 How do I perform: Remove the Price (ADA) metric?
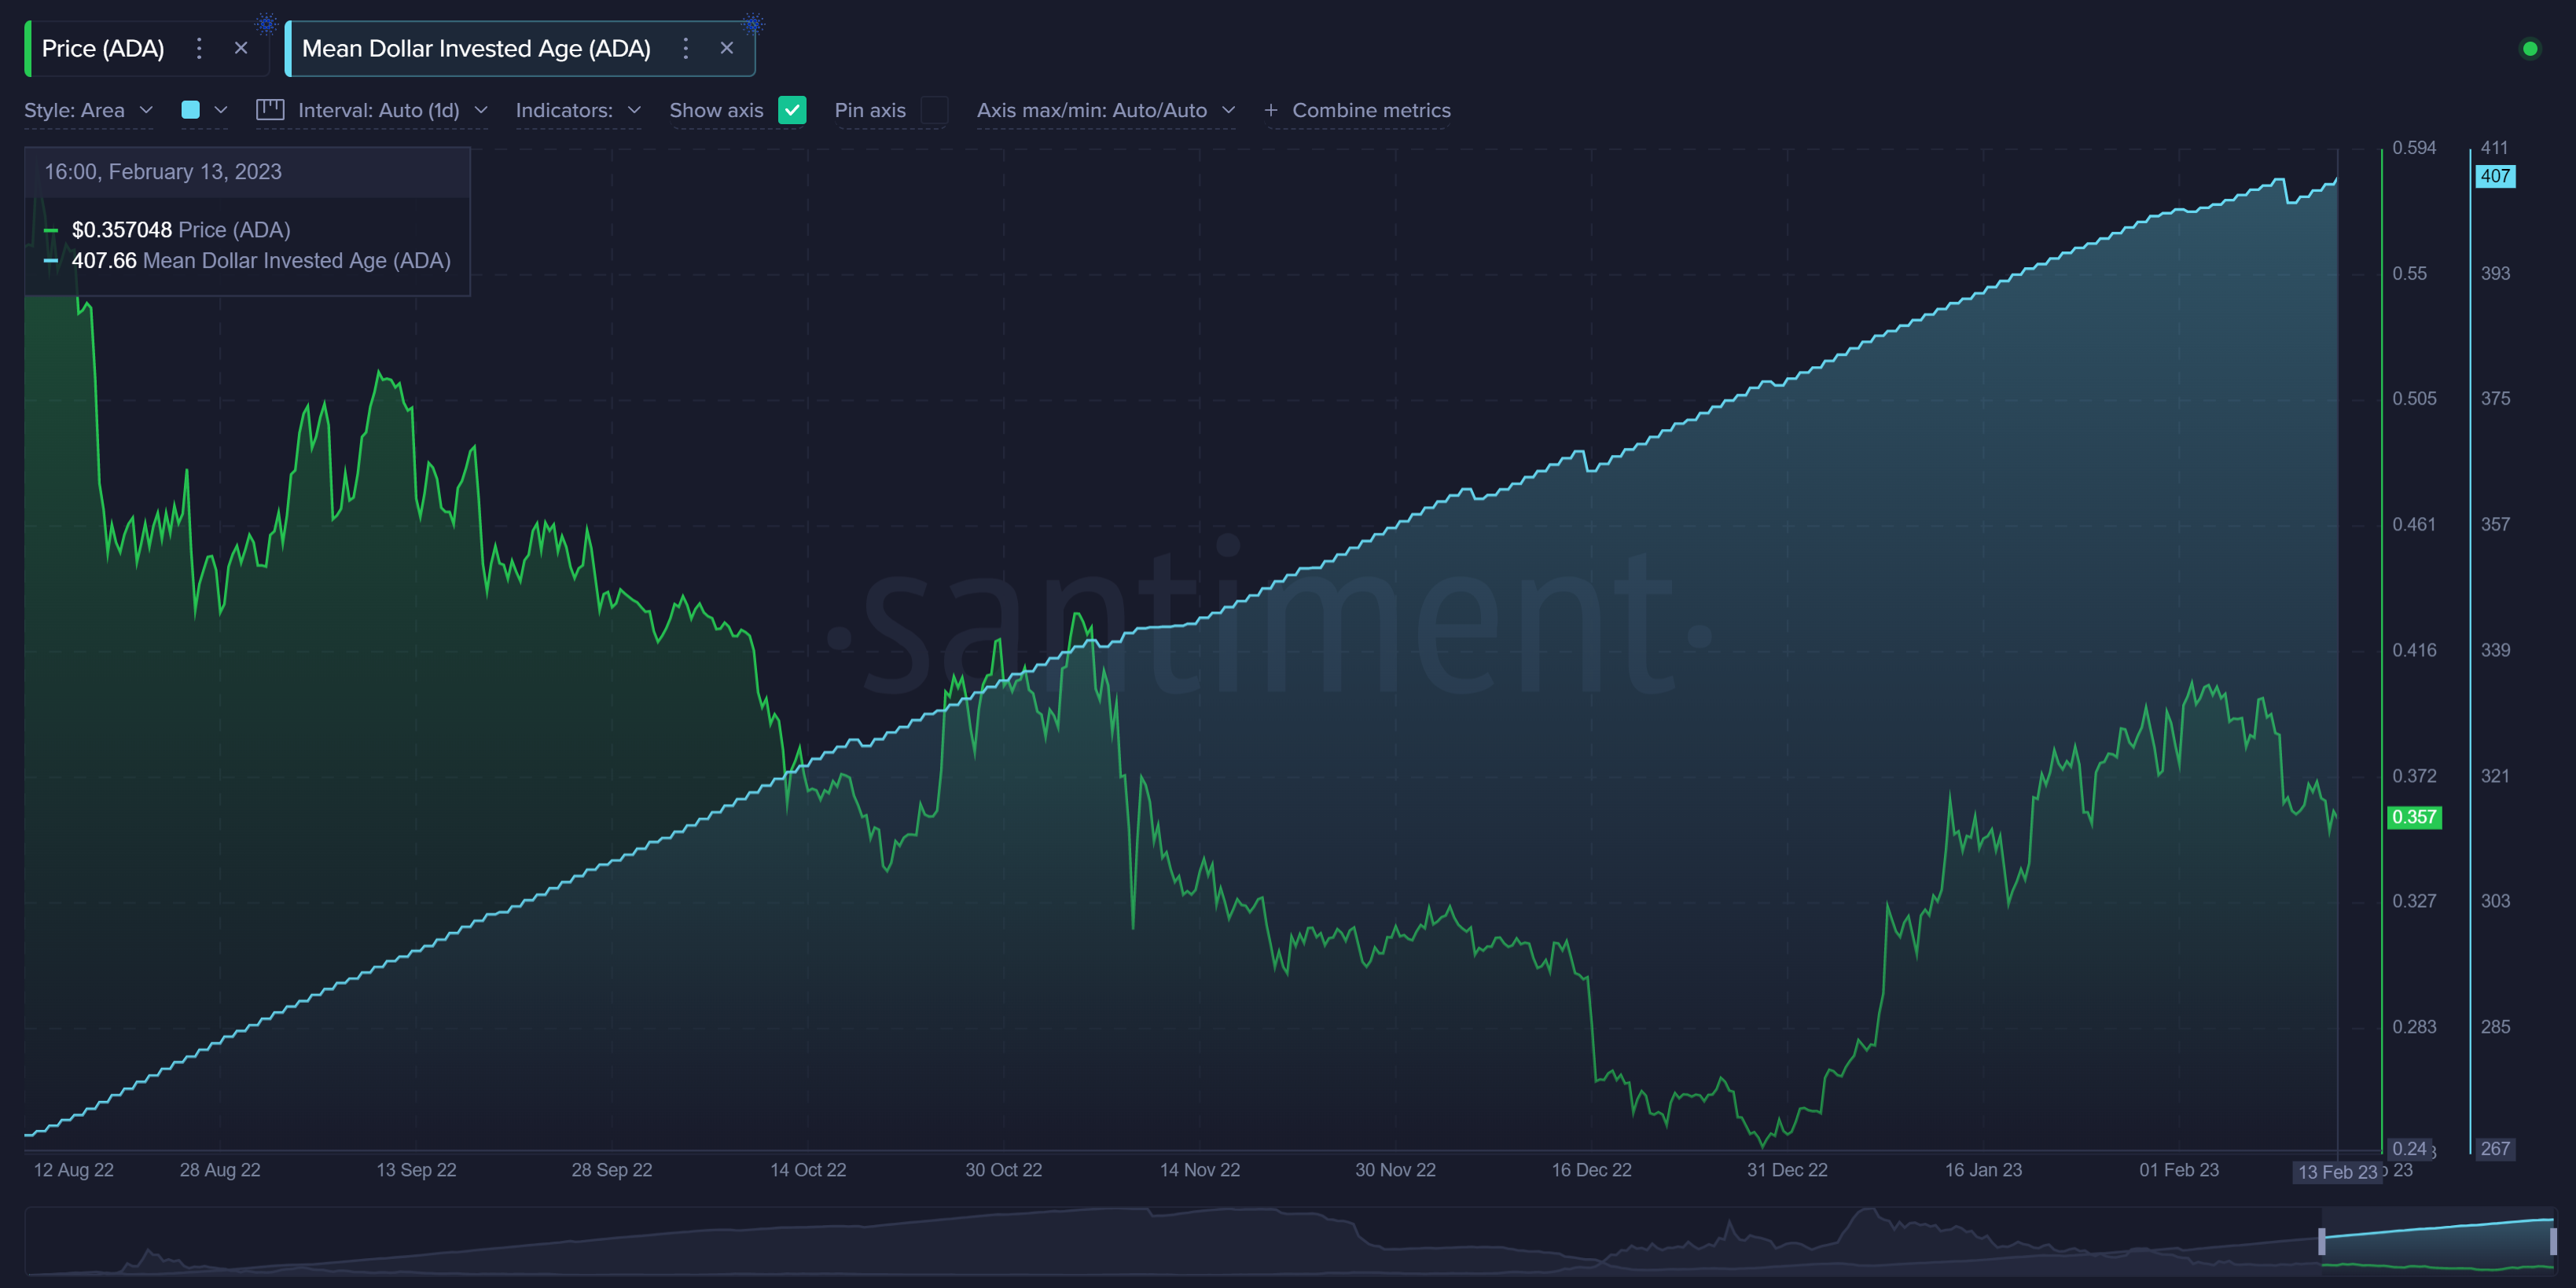(x=241, y=48)
